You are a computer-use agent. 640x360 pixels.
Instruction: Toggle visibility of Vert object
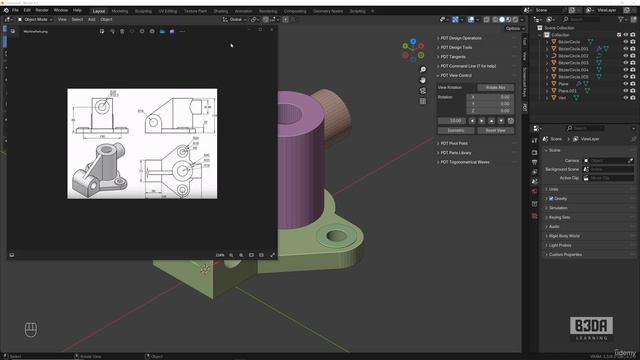click(x=626, y=98)
